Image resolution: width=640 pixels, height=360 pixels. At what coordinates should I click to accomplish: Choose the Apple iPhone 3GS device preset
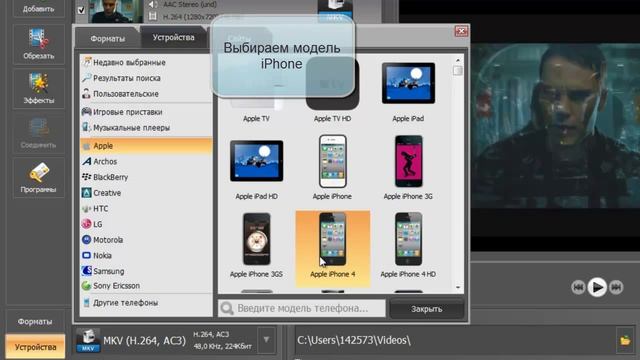pos(256,245)
